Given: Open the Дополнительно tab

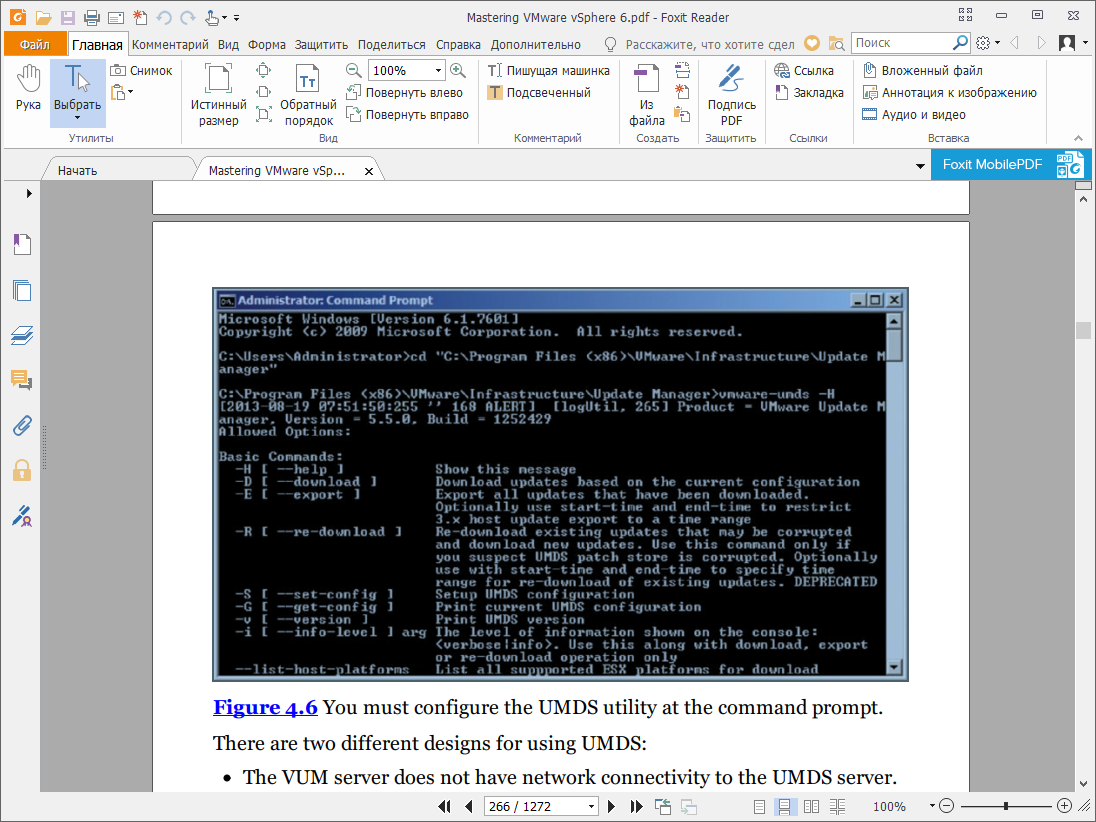Looking at the screenshot, I should pyautogui.click(x=535, y=44).
